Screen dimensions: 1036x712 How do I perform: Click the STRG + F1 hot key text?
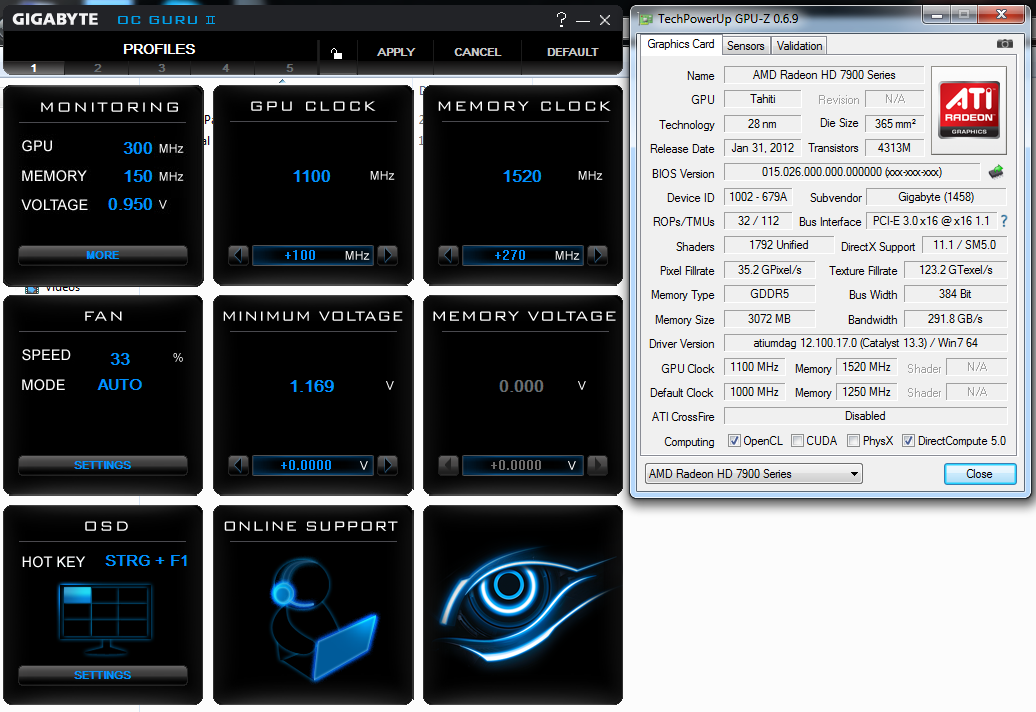click(146, 561)
